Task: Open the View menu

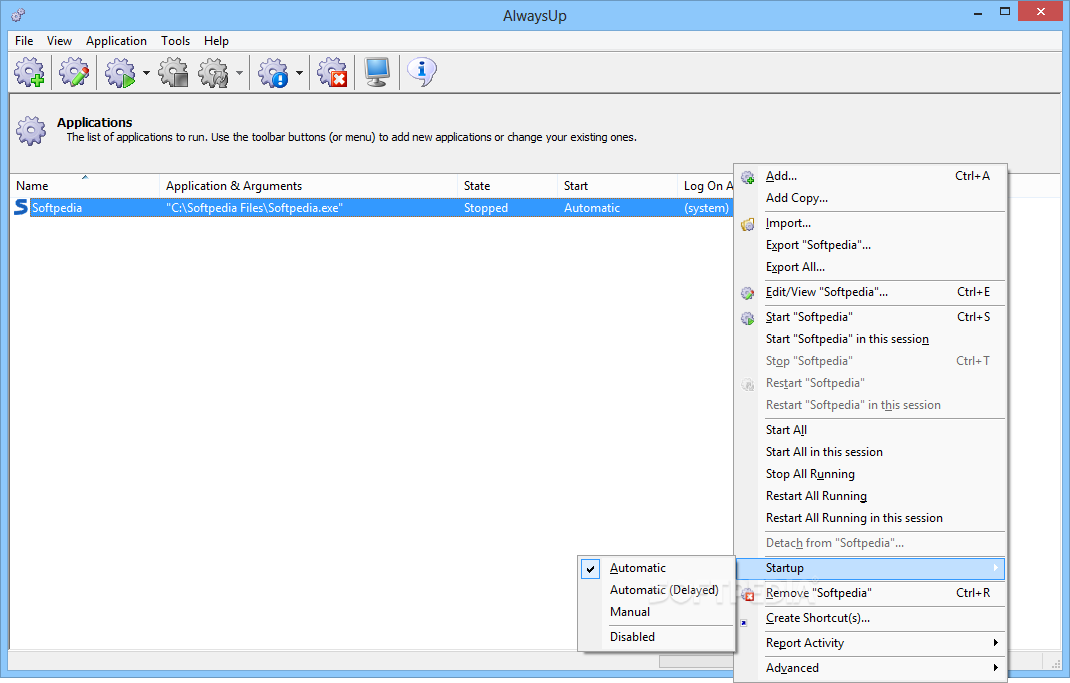Action: pyautogui.click(x=59, y=41)
